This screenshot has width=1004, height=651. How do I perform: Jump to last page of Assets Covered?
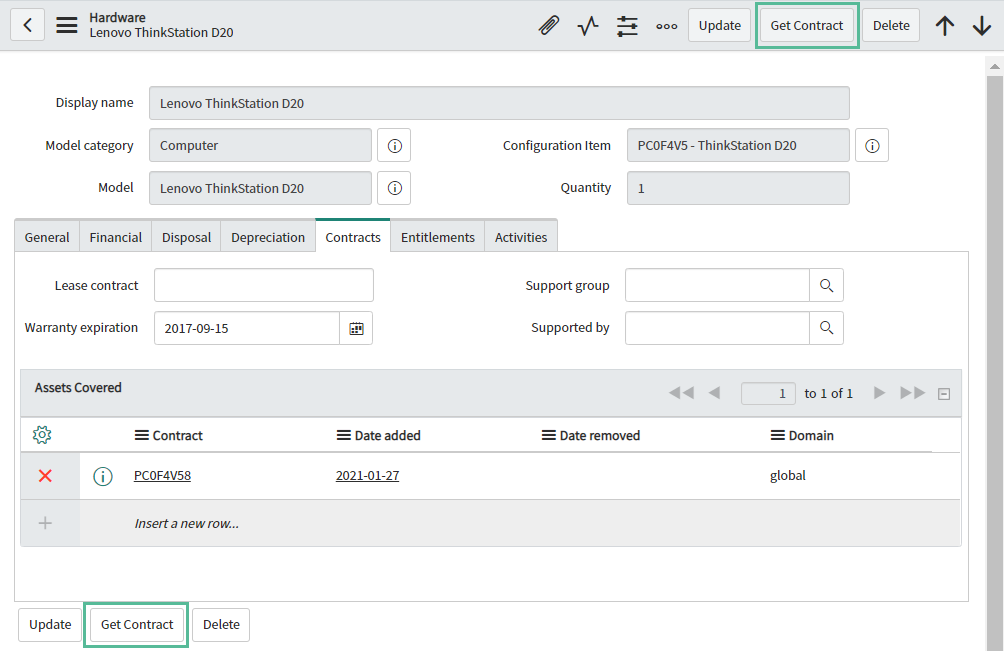[912, 393]
